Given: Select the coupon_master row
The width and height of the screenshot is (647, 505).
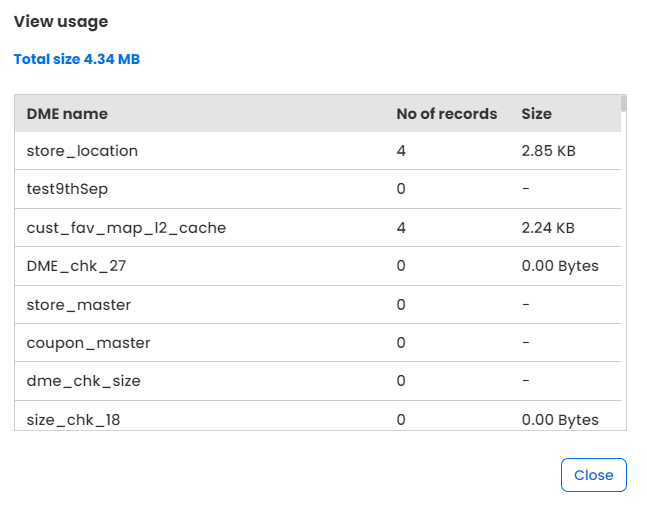Looking at the screenshot, I should click(318, 343).
